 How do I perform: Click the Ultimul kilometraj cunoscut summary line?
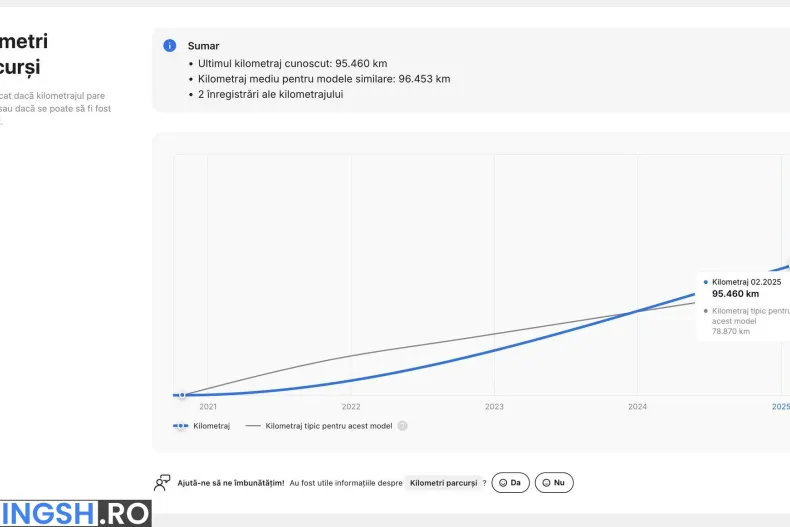[x=292, y=63]
